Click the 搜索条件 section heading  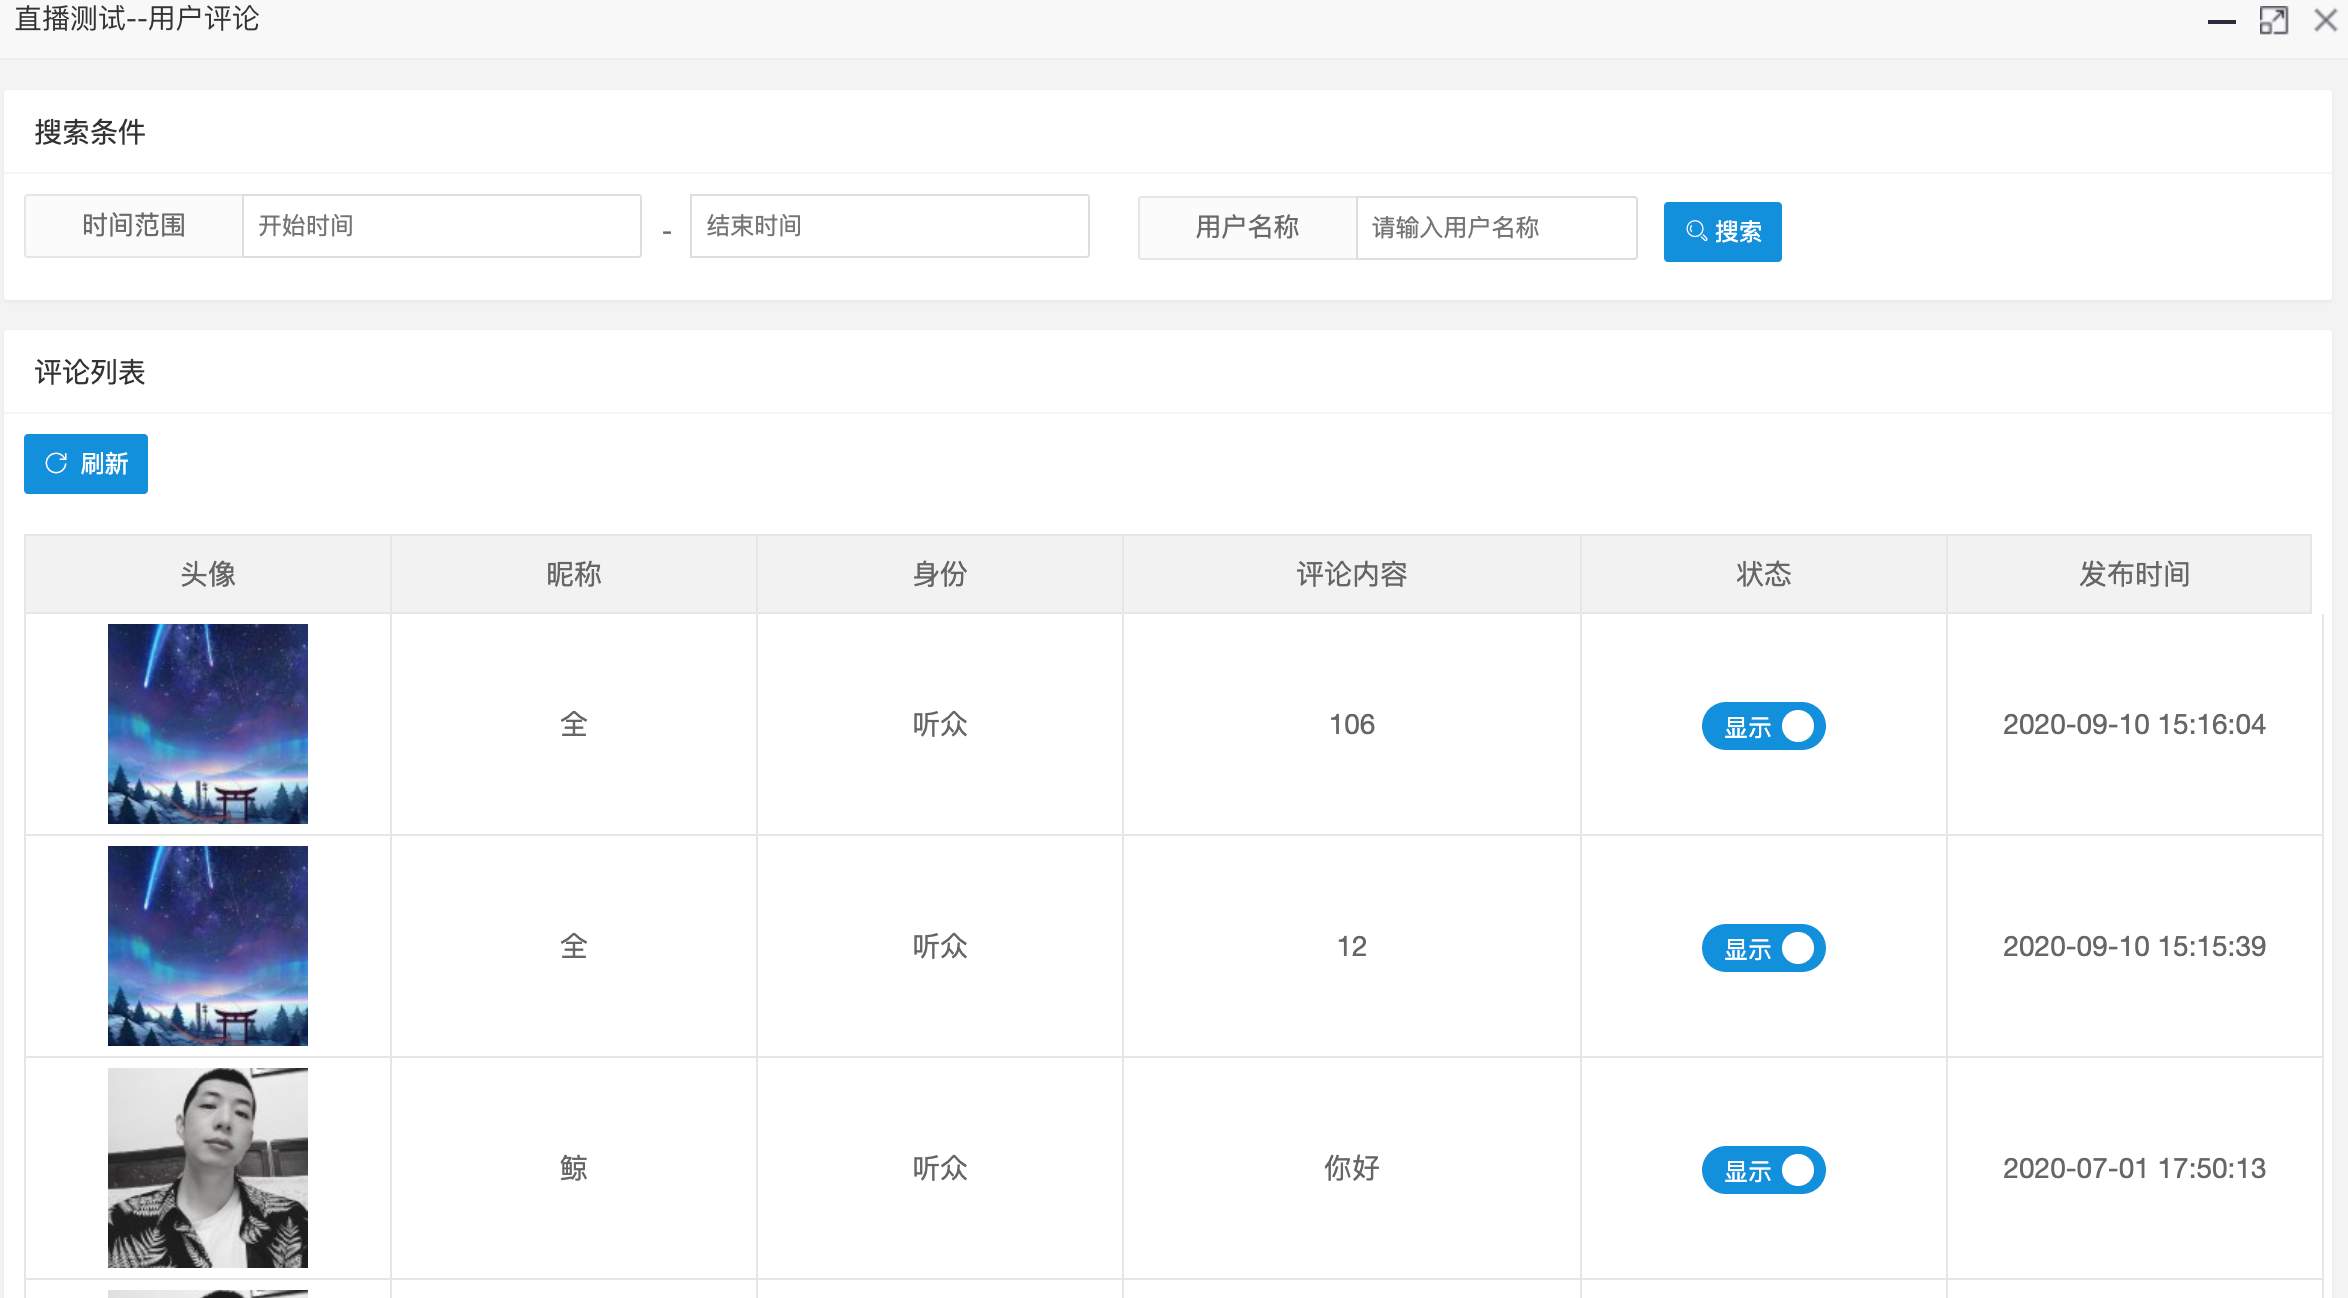coord(90,132)
